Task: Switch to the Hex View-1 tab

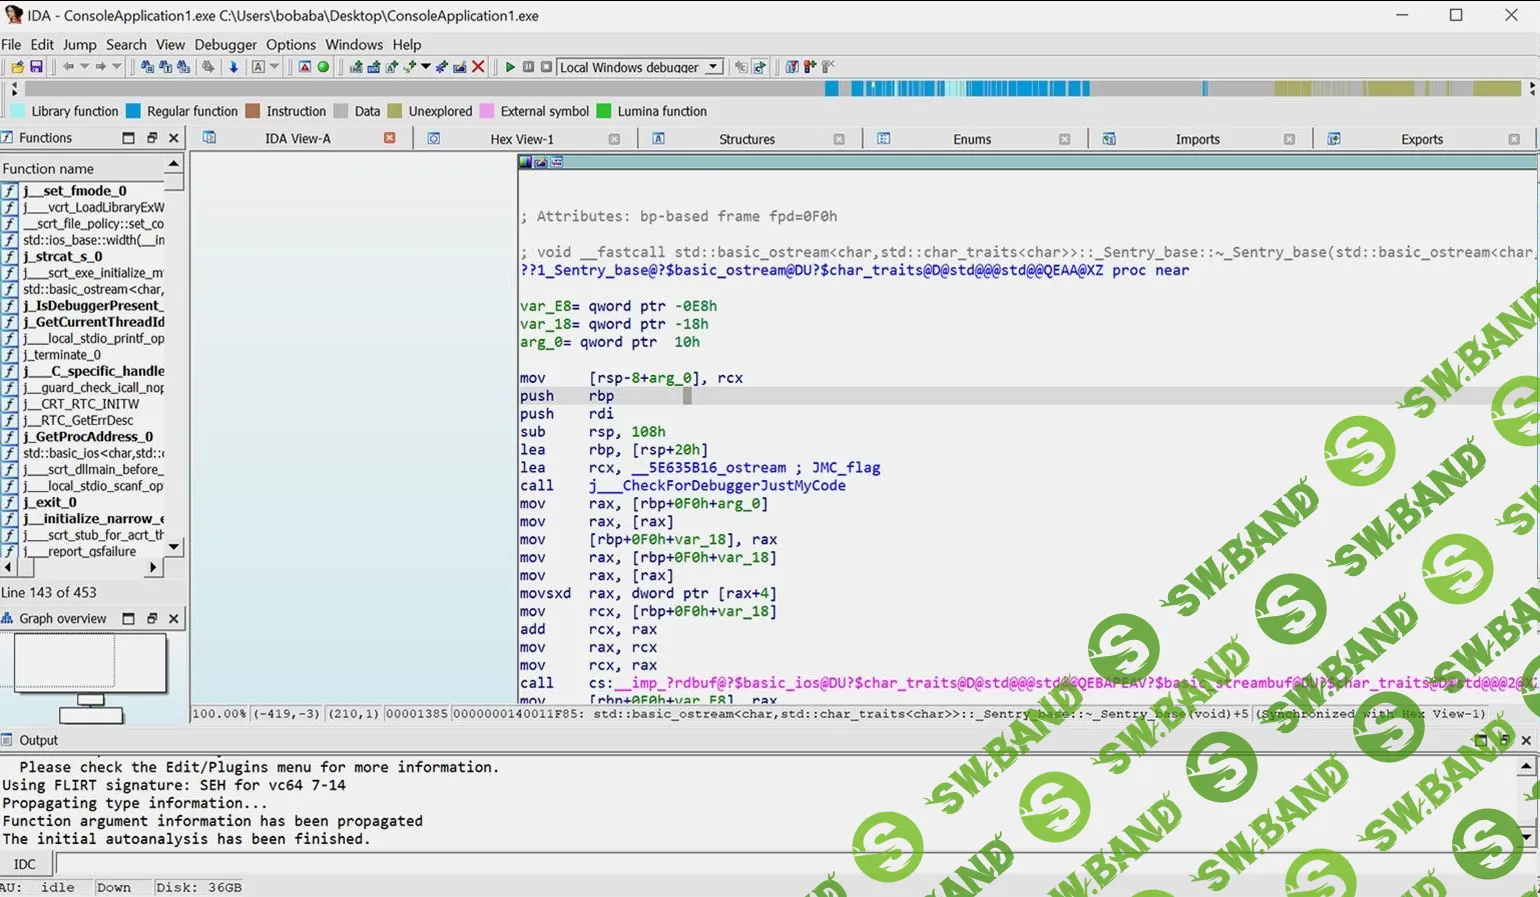Action: pos(521,139)
